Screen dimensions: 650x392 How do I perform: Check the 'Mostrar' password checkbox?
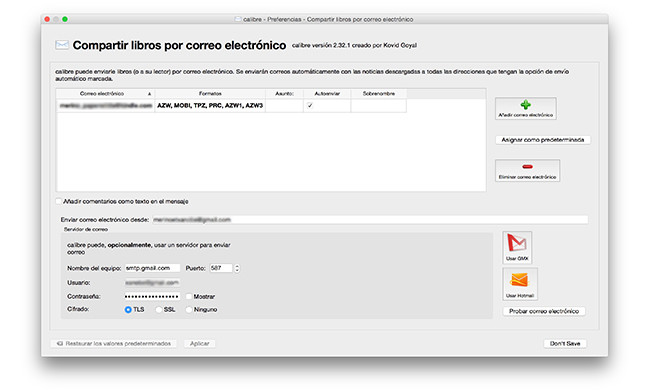pyautogui.click(x=189, y=296)
